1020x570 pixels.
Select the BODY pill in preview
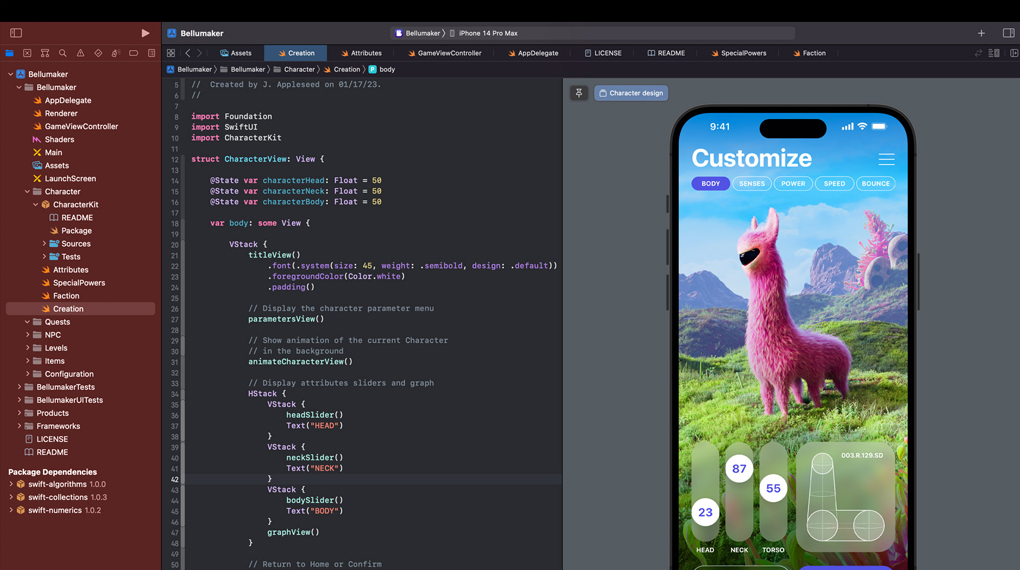click(710, 183)
